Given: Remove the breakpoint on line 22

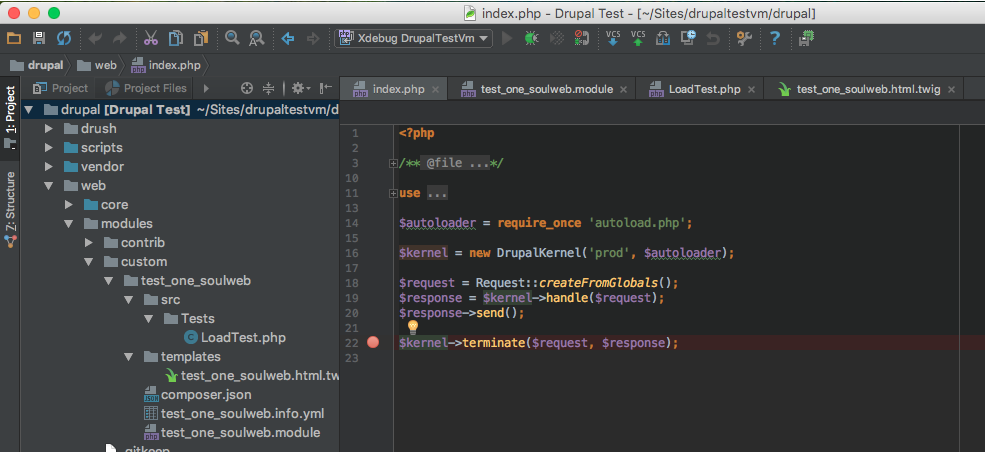Looking at the screenshot, I should click(373, 342).
